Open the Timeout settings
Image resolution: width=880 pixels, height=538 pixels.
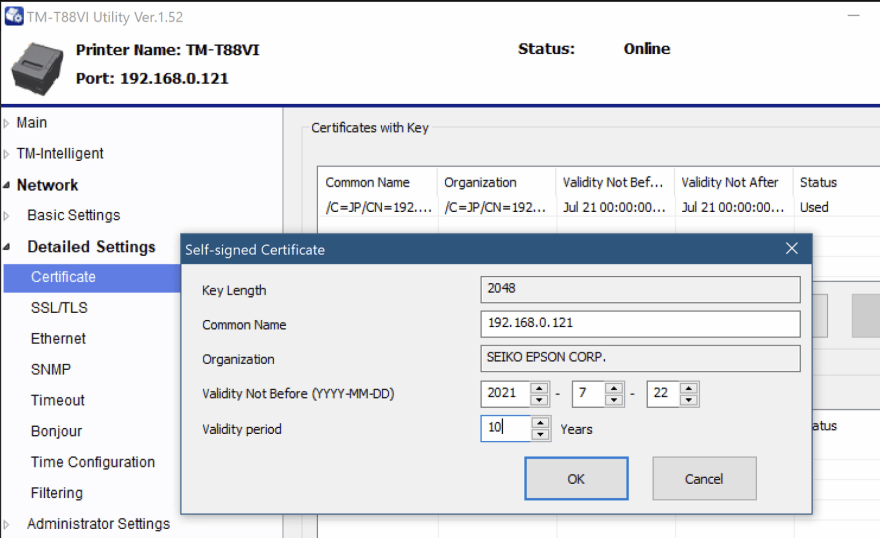(x=57, y=400)
